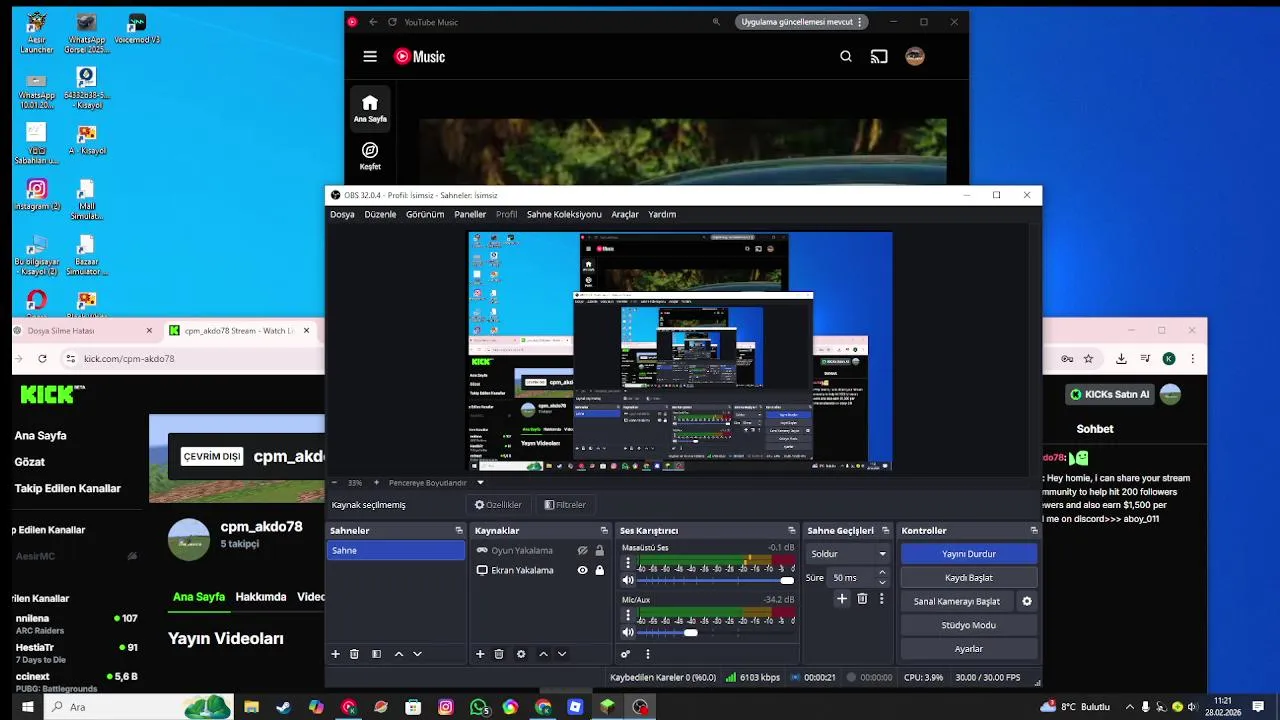Move the scene down in the Sahneler panel
This screenshot has width=1280, height=720.
(x=417, y=654)
